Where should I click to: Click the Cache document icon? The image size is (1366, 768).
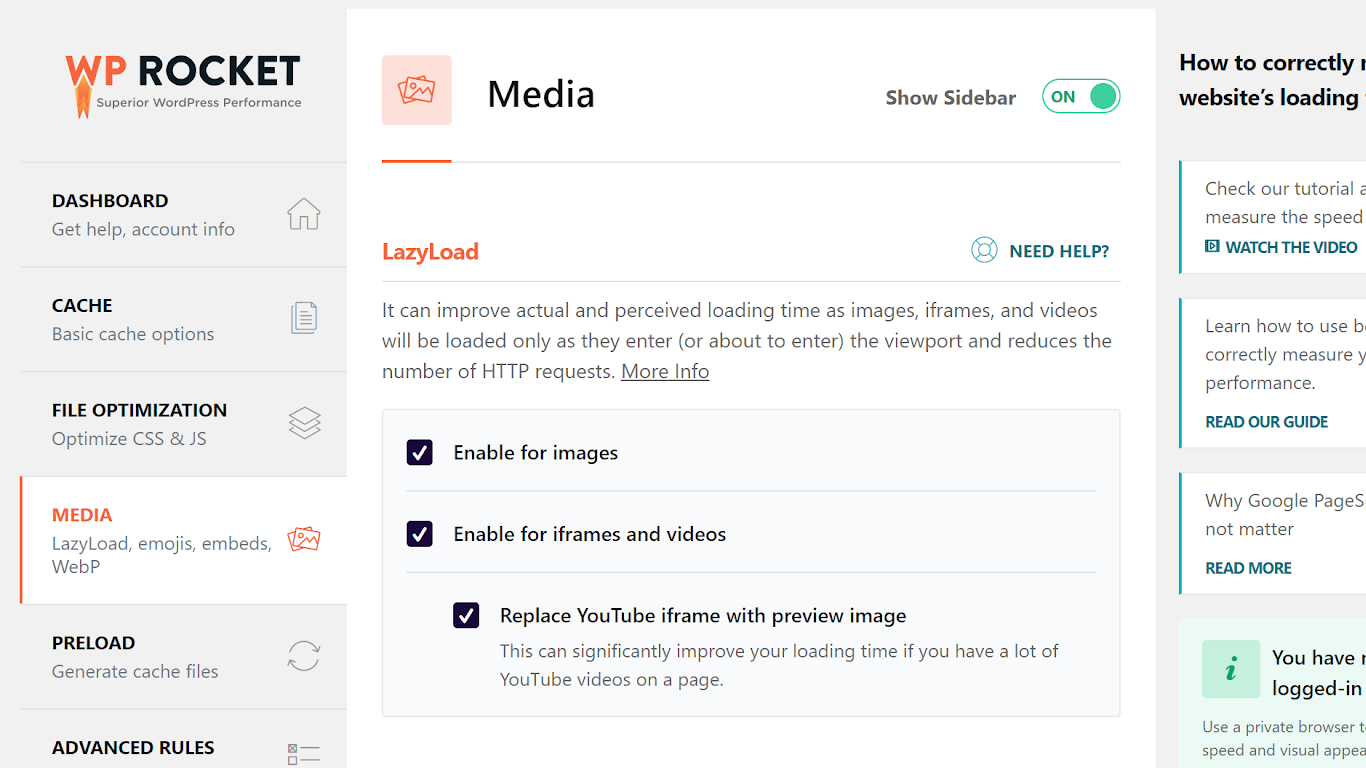tap(304, 318)
